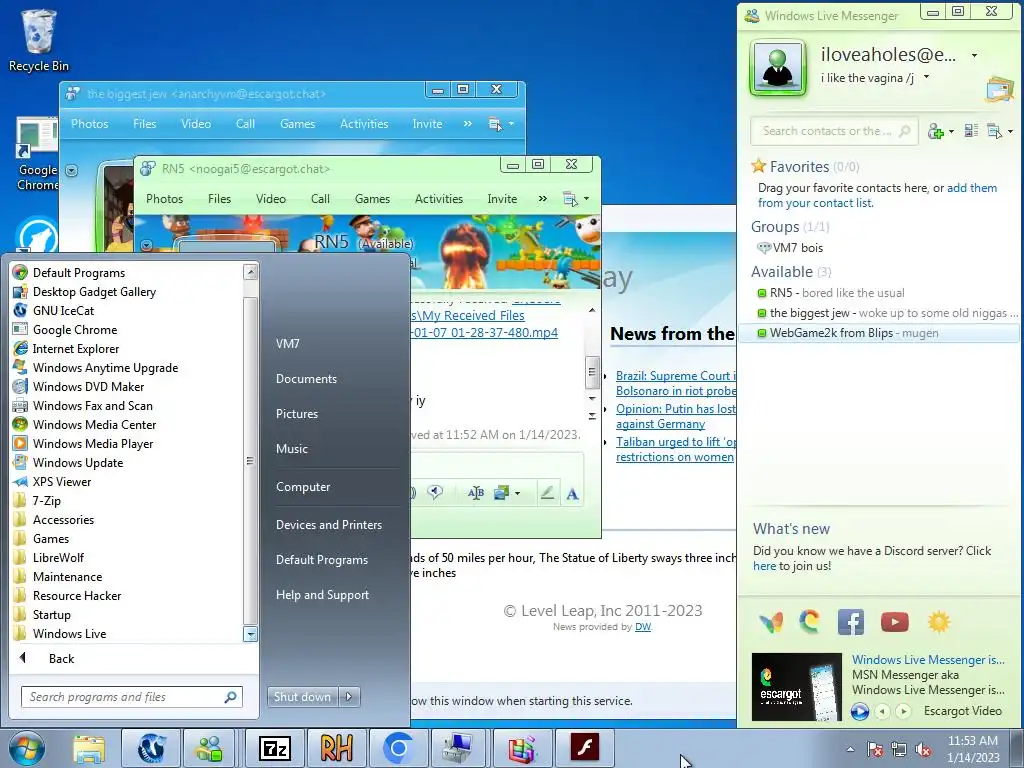Click the Shut down button

[x=302, y=697]
